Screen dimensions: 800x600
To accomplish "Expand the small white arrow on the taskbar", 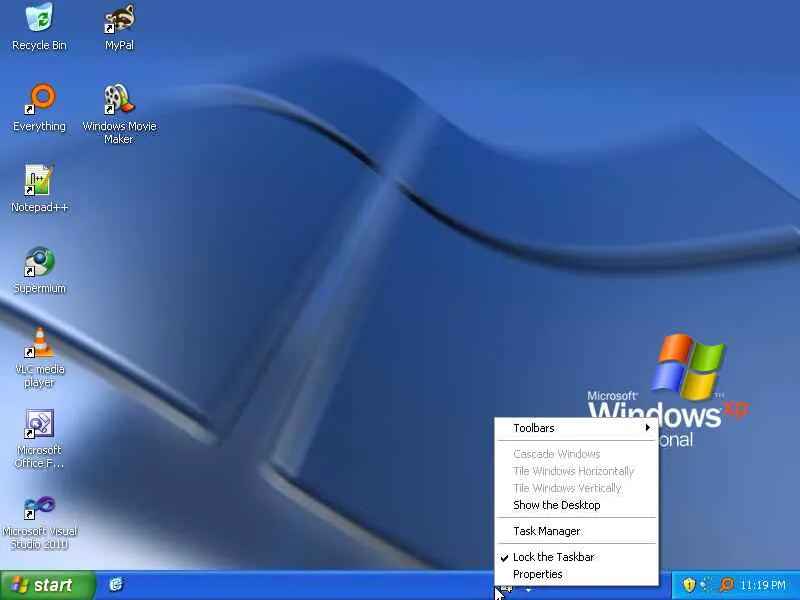I will 529,590.
